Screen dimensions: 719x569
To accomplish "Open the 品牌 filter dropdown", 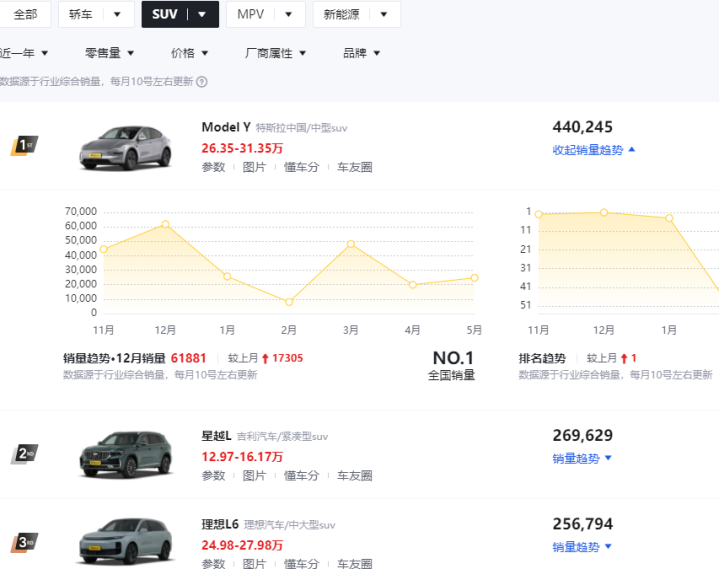I will 361,53.
